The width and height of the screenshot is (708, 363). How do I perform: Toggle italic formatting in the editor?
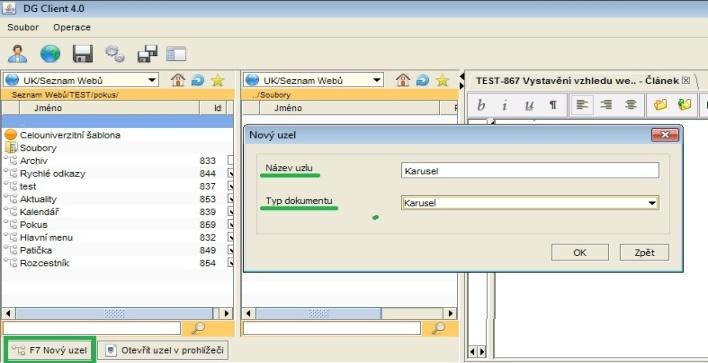[x=504, y=105]
